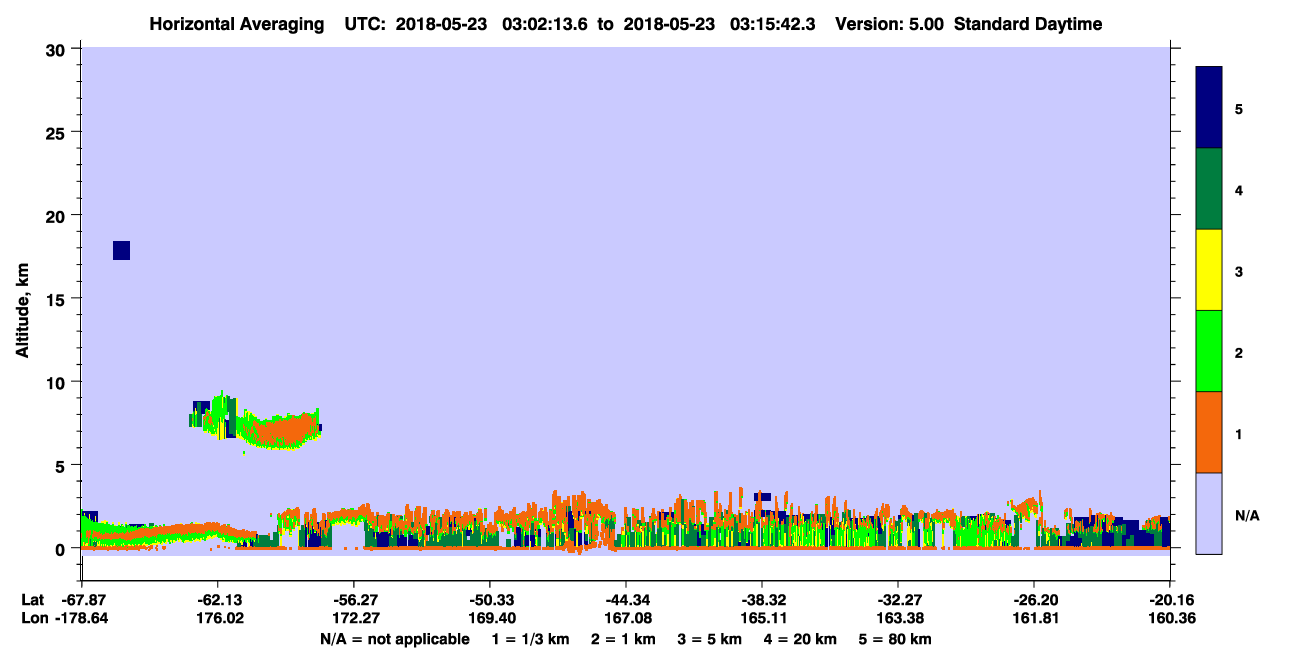Viewport: 1300px width, 667px height.
Task: Click 'Standard Daytime' in the title
Action: pos(1028,24)
